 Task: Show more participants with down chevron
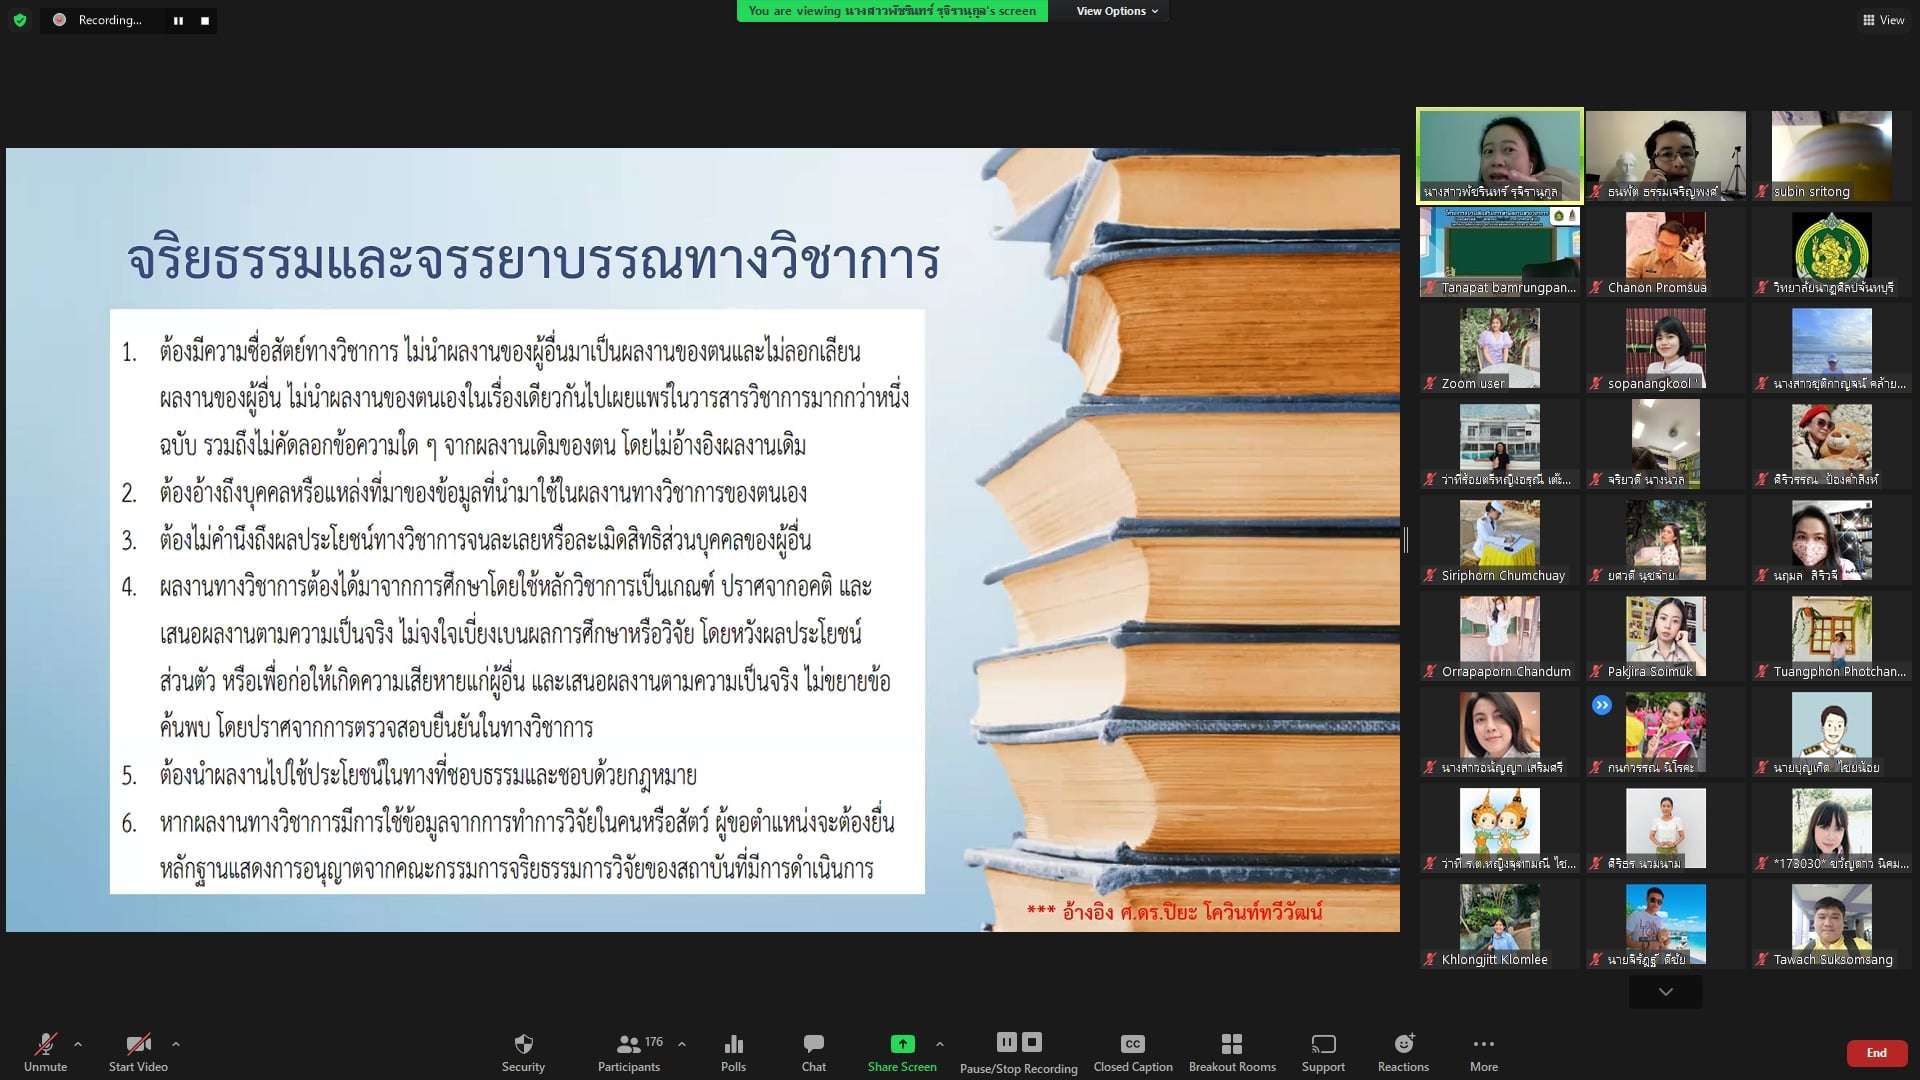(x=1665, y=992)
